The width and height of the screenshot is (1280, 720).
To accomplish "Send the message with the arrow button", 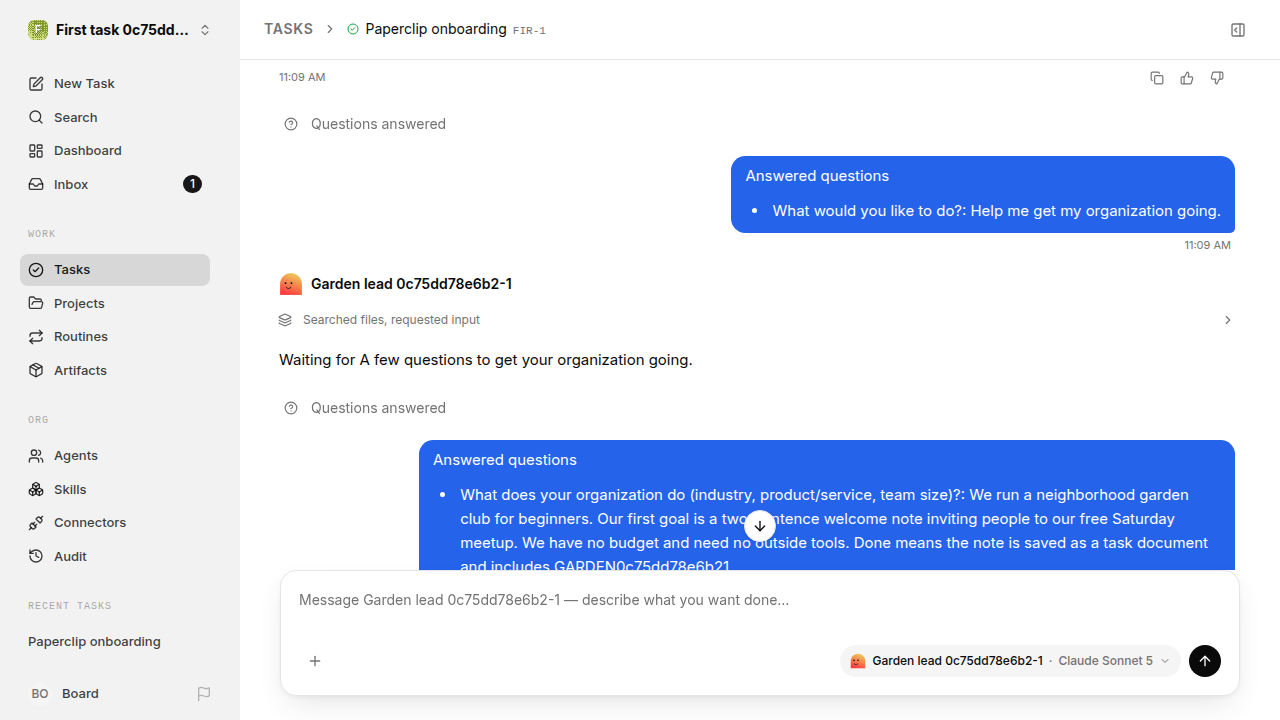I will pyautogui.click(x=1205, y=661).
